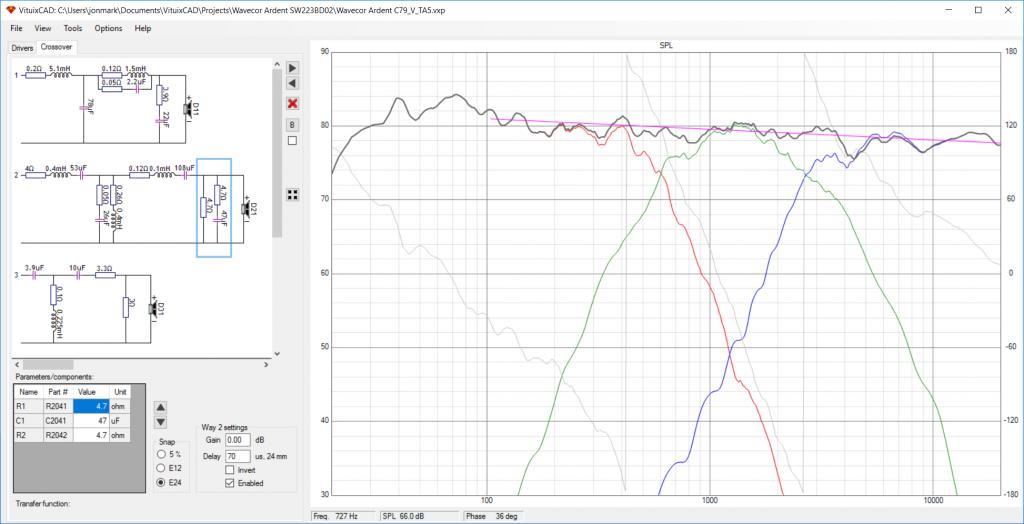The image size is (1024, 524).
Task: Open the Help menu
Action: (x=142, y=28)
